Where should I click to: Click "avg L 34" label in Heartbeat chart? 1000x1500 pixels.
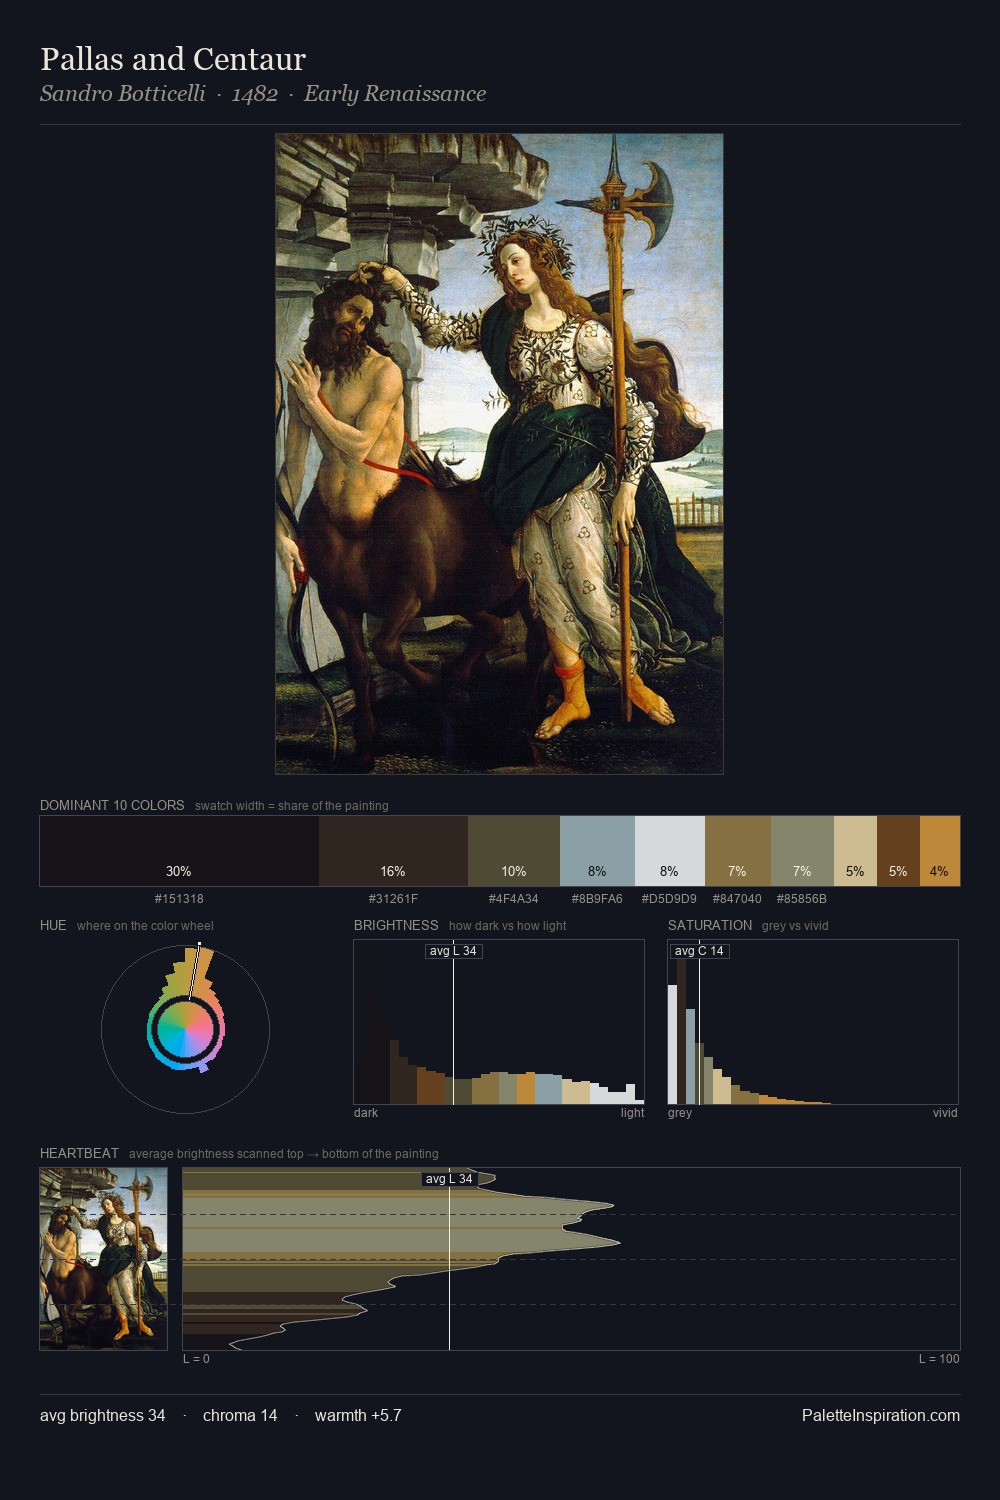point(449,1179)
